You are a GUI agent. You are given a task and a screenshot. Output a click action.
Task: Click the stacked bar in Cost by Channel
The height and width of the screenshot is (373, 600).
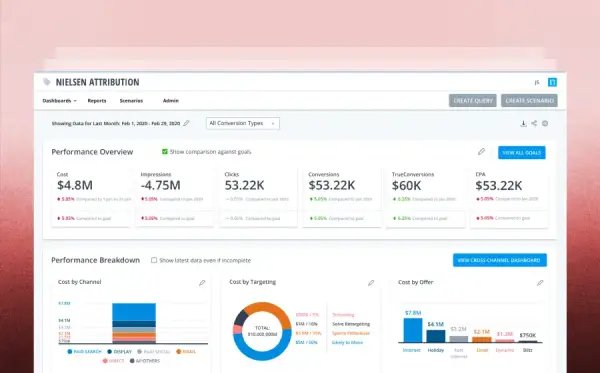[x=134, y=323]
